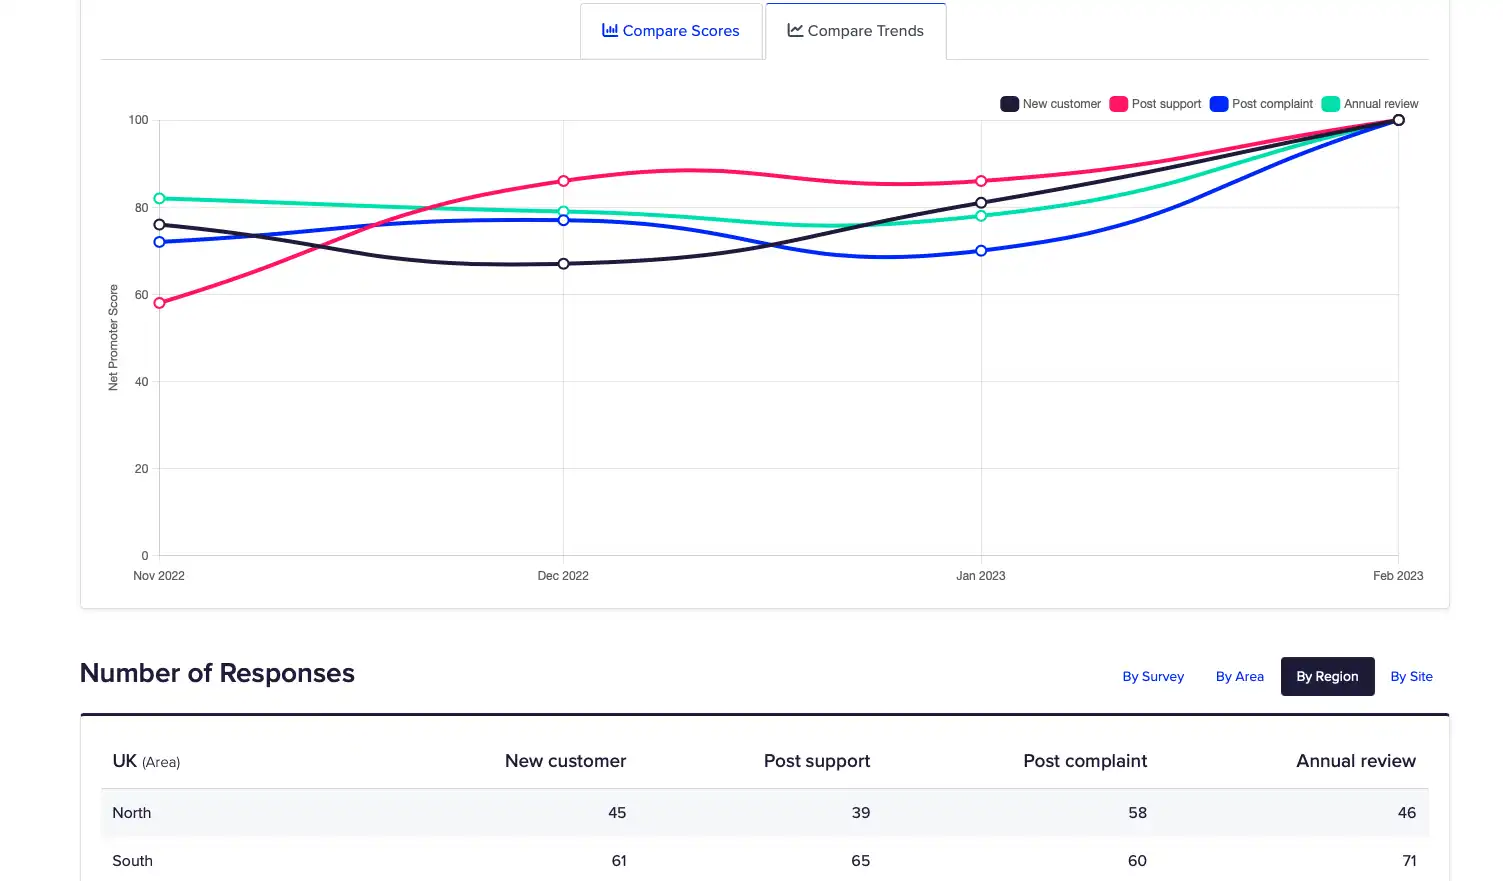
Task: Select the Compare Trends tab
Action: [856, 31]
